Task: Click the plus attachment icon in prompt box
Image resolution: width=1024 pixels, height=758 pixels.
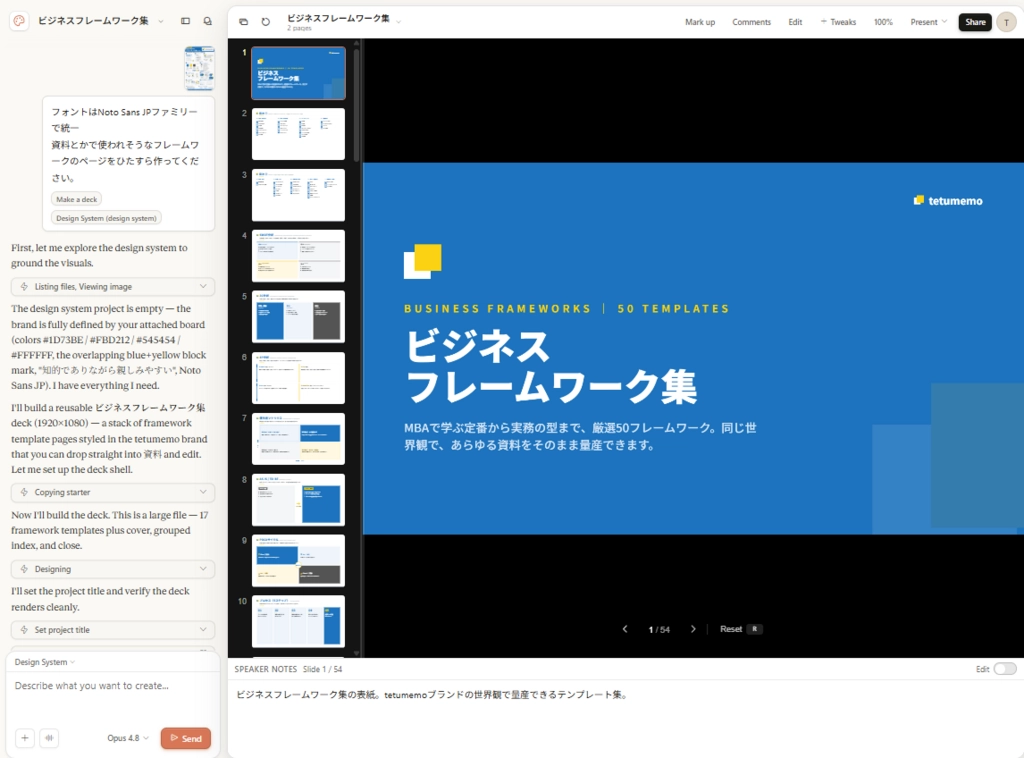Action: (x=25, y=738)
